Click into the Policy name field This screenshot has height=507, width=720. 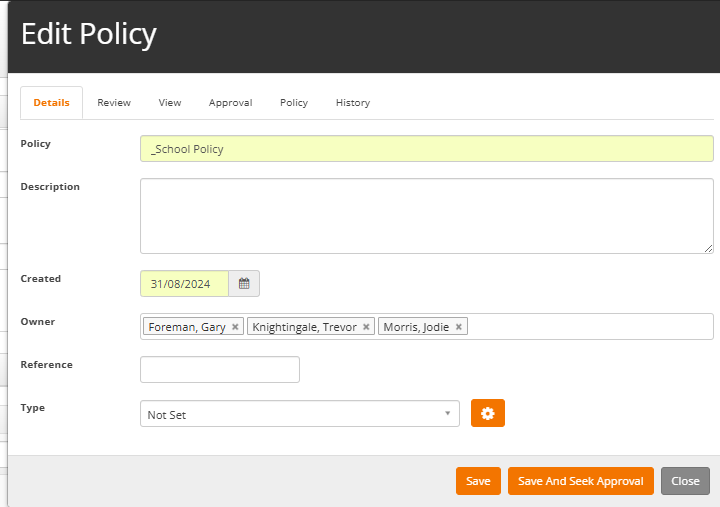click(426, 149)
